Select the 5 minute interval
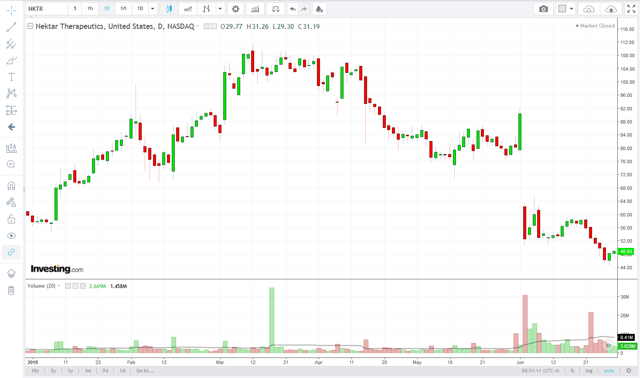Screen dimensions: 640x378 [x=75, y=9]
